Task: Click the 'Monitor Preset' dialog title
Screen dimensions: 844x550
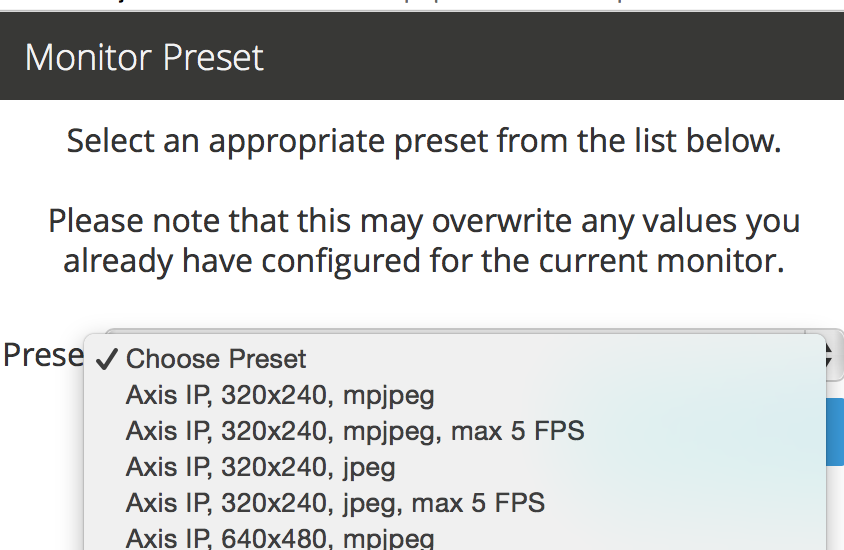Action: pos(144,57)
